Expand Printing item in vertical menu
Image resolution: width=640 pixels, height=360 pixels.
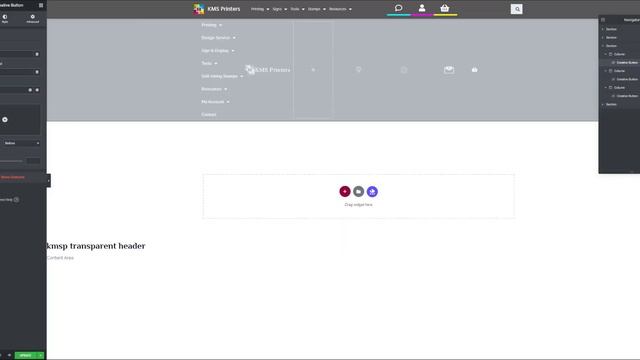click(x=211, y=25)
